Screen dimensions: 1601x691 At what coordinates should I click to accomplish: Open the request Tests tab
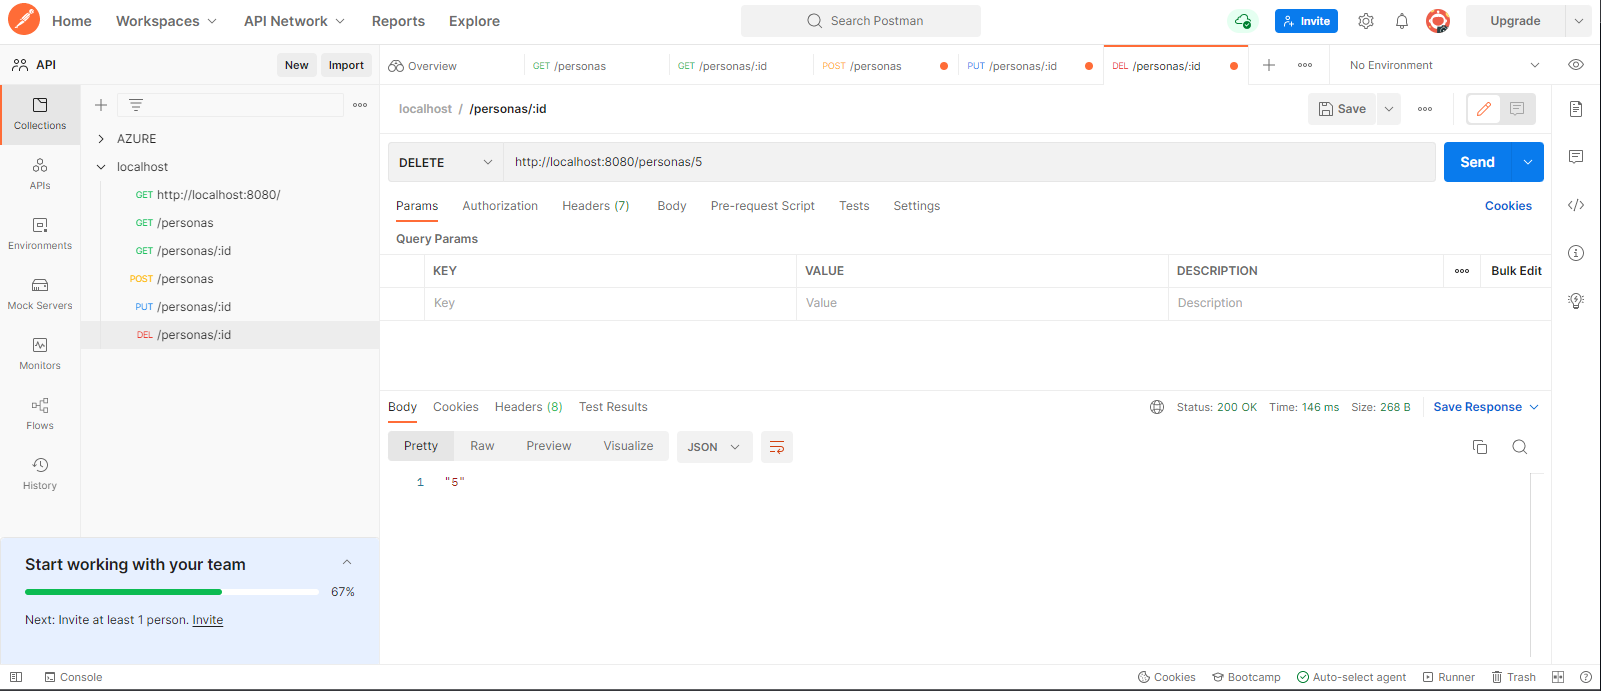point(854,206)
